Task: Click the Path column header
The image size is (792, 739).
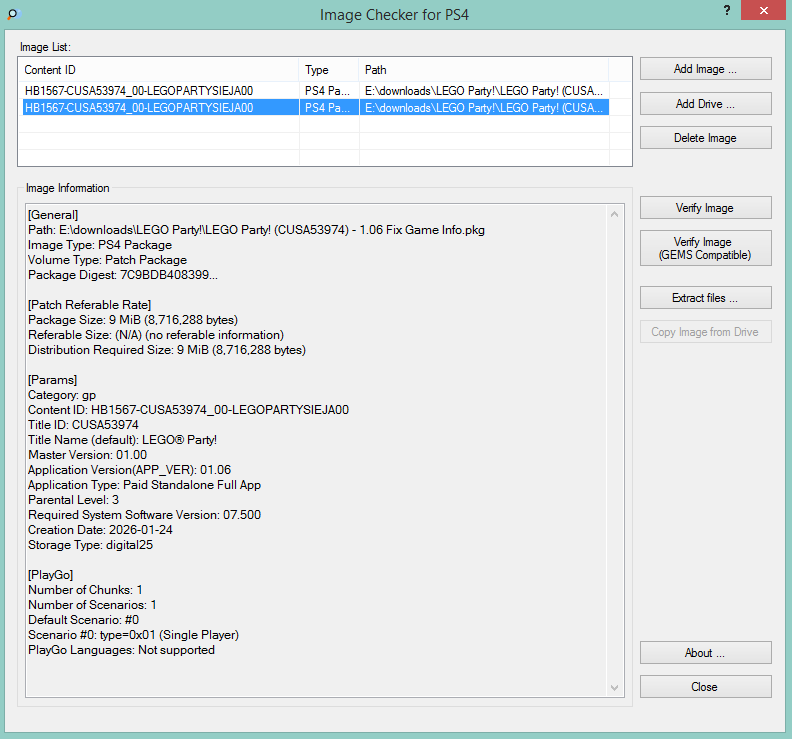Action: [x=484, y=70]
